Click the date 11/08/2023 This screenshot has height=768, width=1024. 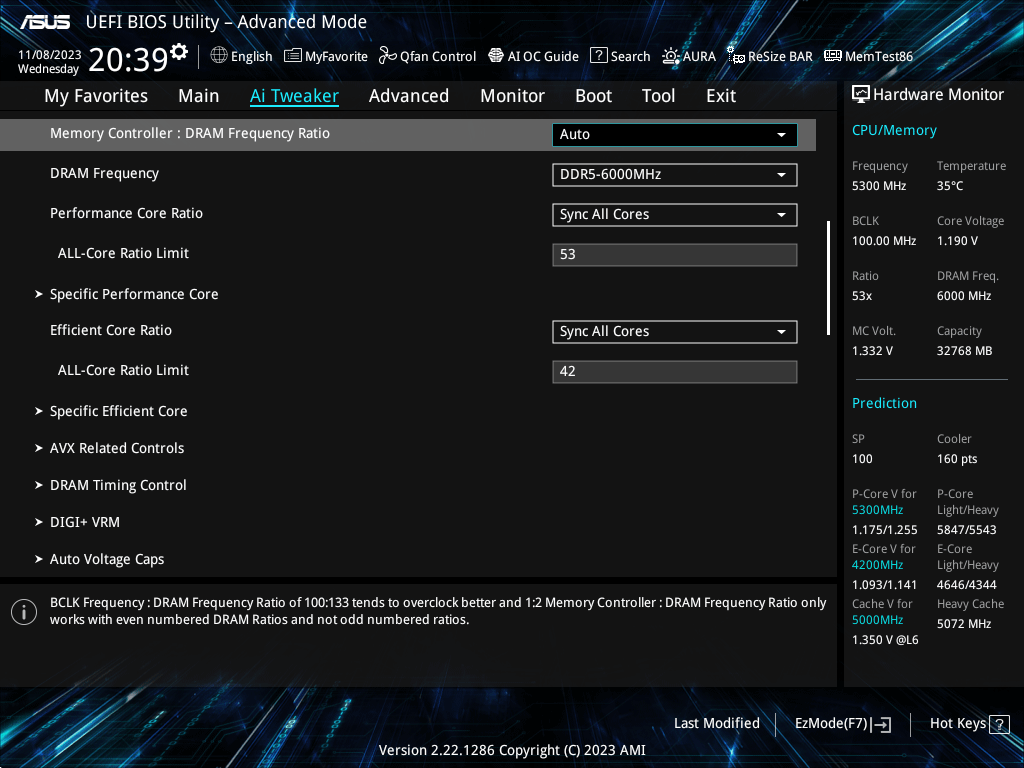(x=50, y=55)
